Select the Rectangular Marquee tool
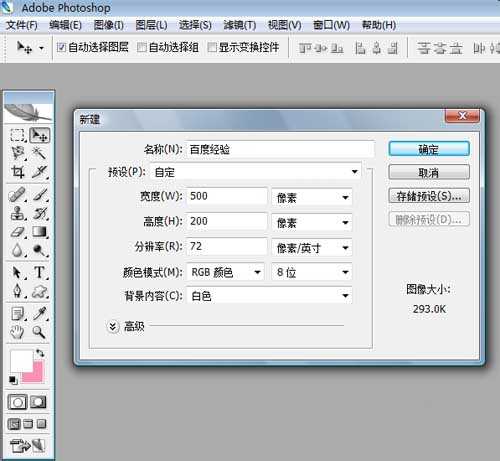The width and height of the screenshot is (500, 461). (x=17, y=135)
